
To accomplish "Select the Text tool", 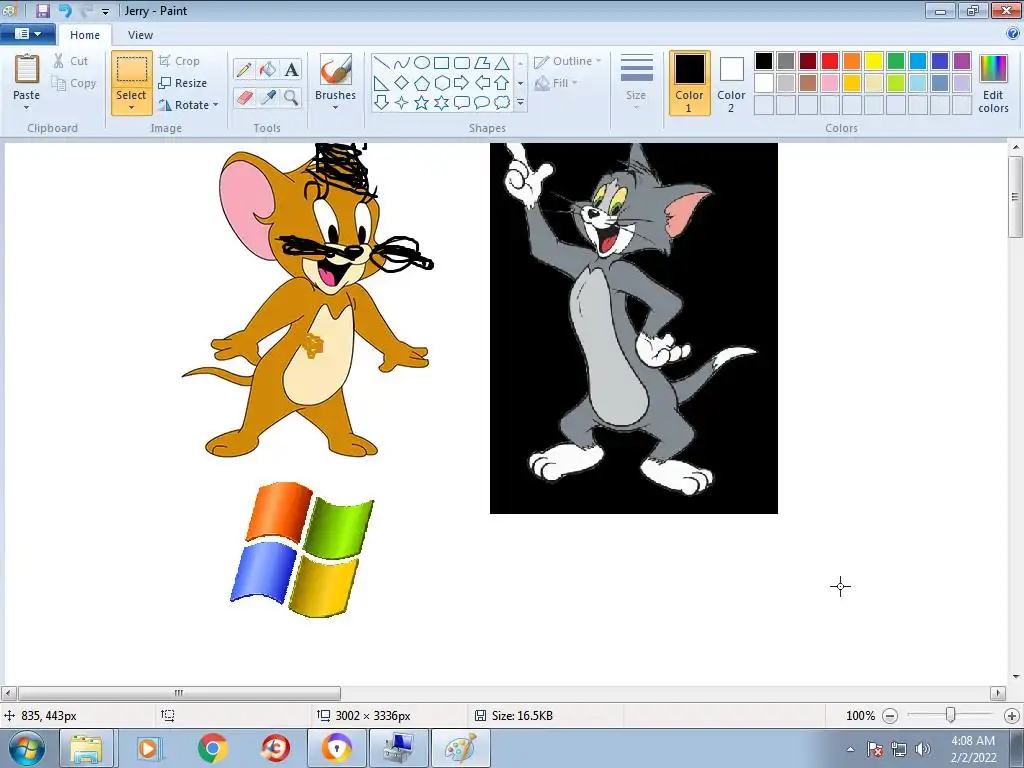I will [291, 69].
